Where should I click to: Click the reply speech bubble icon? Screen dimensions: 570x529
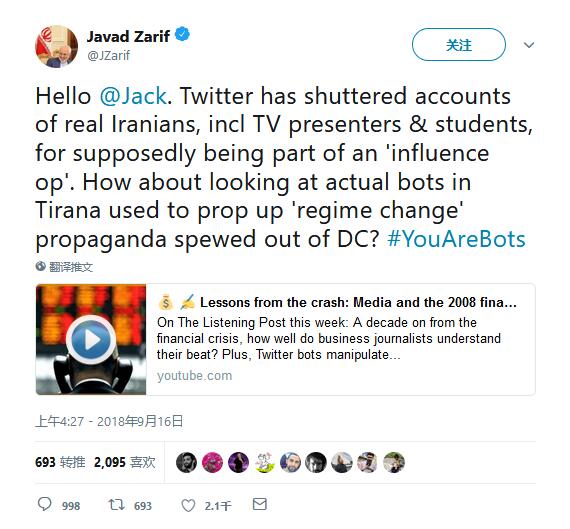(45, 504)
